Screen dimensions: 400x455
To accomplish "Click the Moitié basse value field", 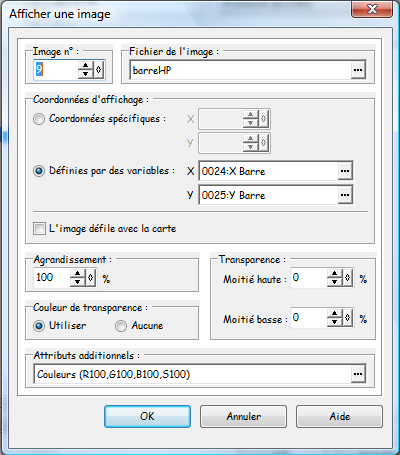I will pyautogui.click(x=309, y=318).
